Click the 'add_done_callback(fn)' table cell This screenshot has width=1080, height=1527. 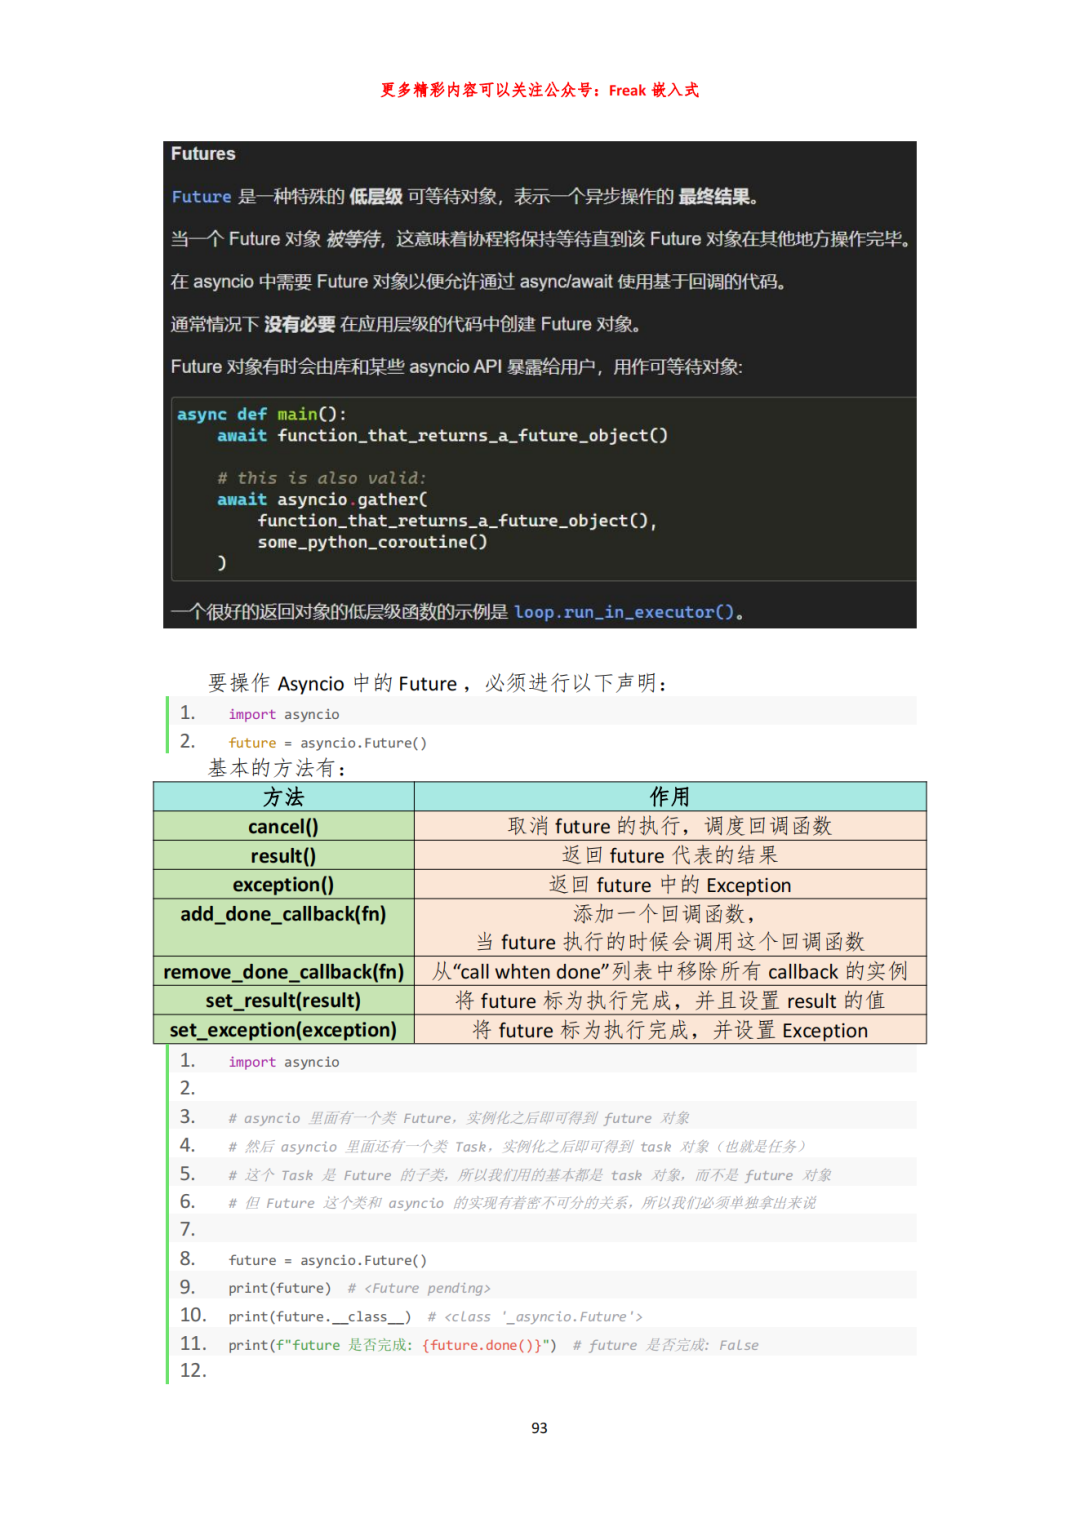coord(283,914)
